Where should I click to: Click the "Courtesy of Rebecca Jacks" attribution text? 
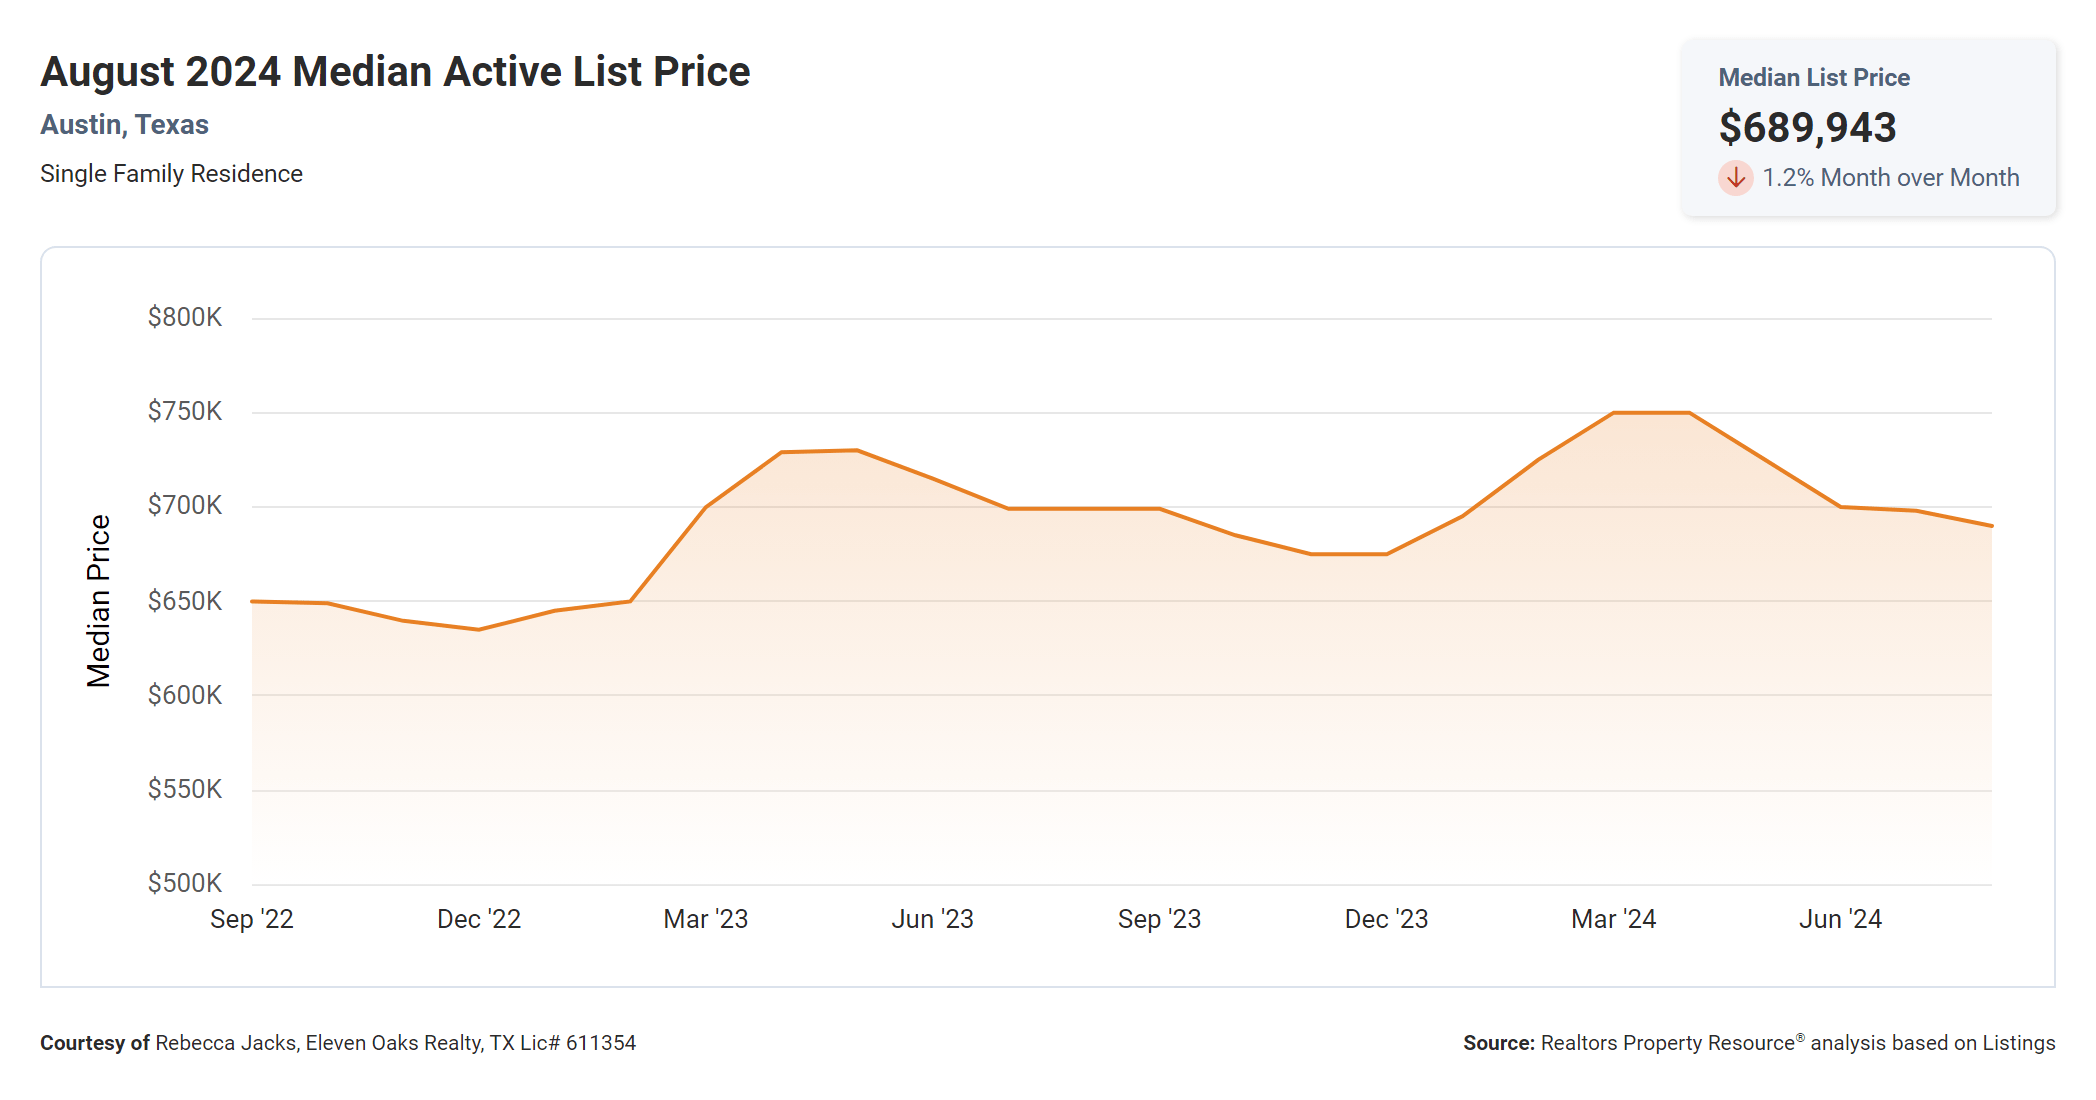coord(338,1043)
